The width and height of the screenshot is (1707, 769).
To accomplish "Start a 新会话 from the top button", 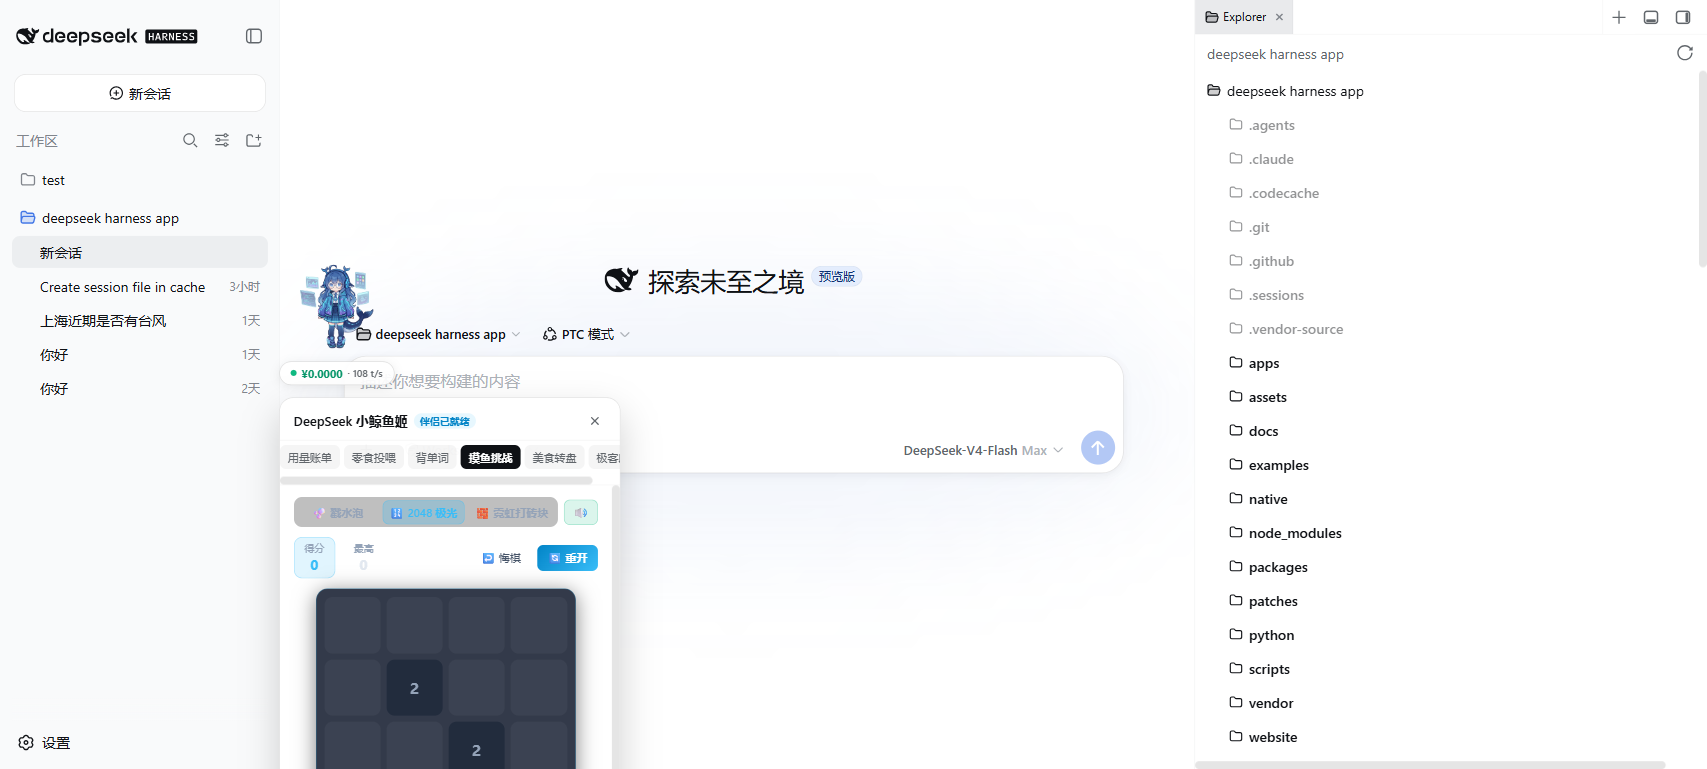I will [x=140, y=93].
